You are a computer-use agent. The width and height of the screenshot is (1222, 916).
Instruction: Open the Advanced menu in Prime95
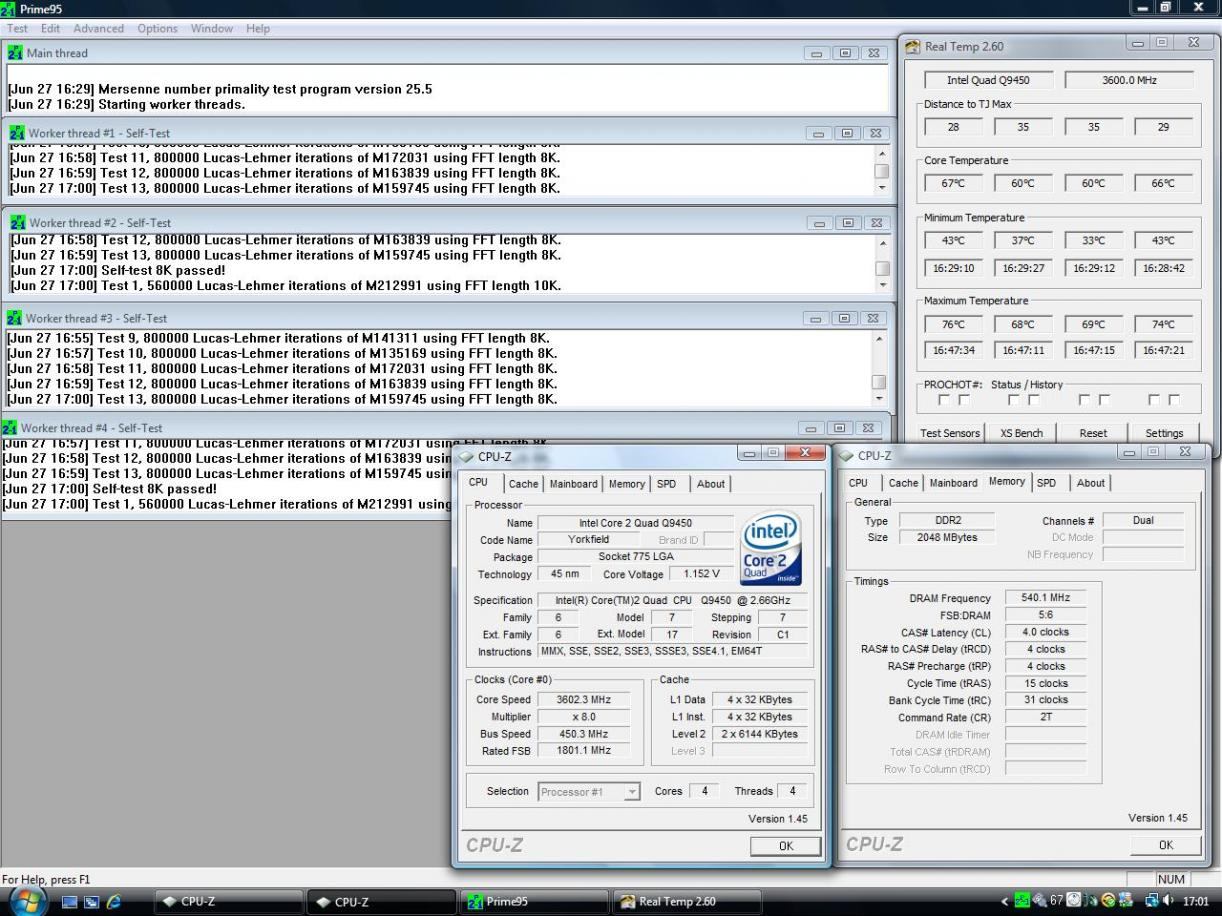99,29
